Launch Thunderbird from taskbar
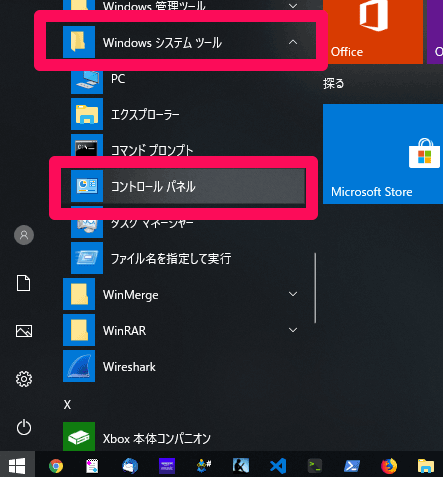 130,466
